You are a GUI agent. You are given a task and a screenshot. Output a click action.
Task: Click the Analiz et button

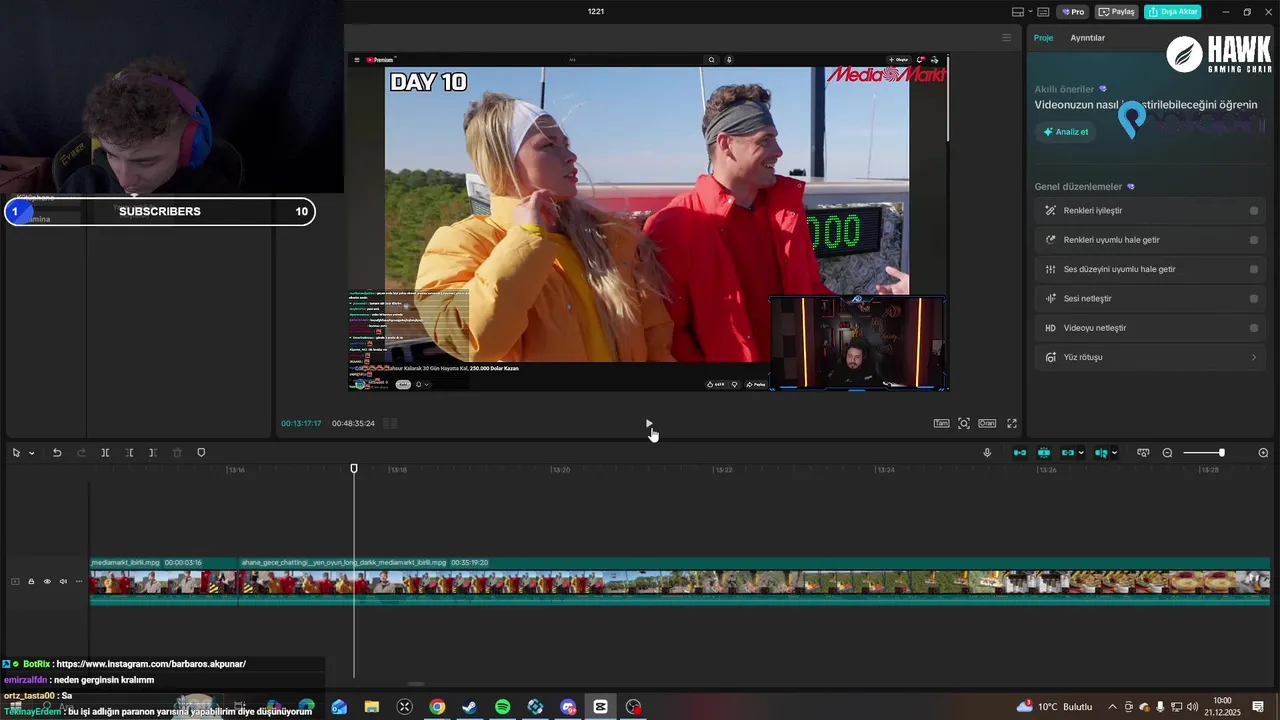(x=1066, y=132)
